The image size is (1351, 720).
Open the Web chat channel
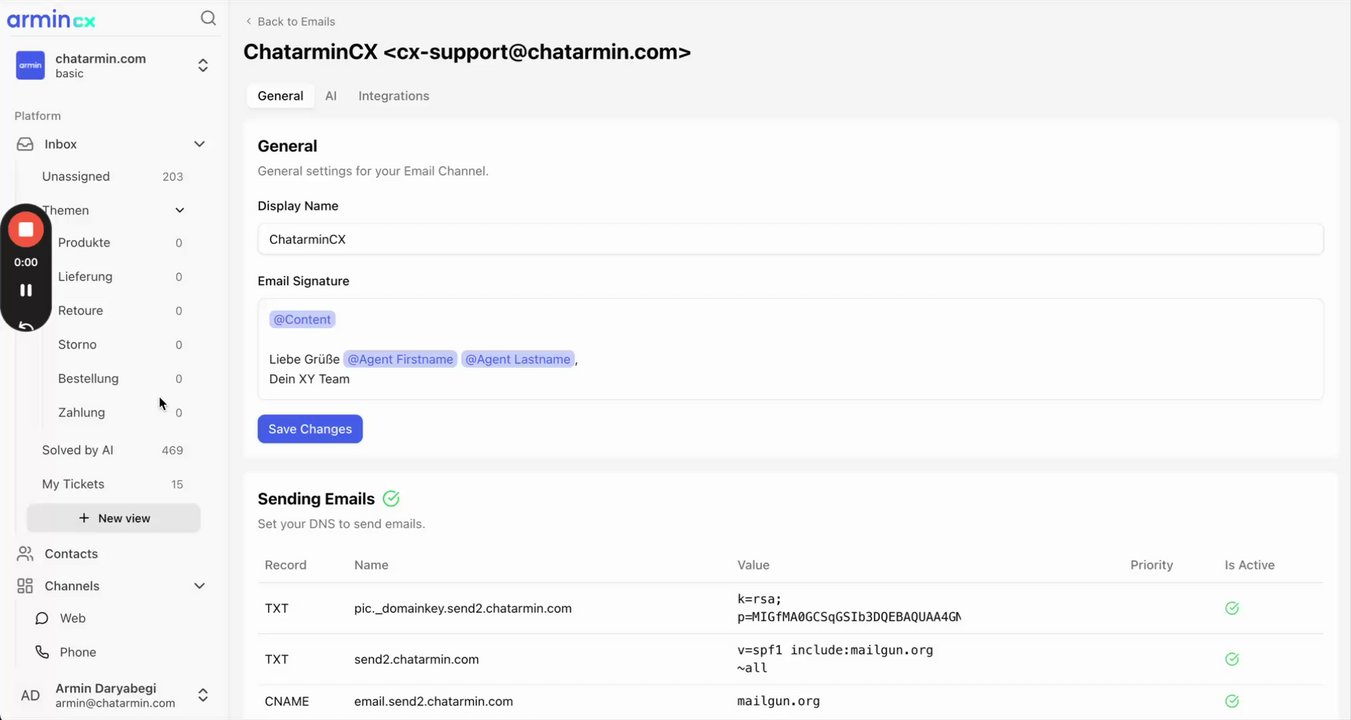coord(72,618)
